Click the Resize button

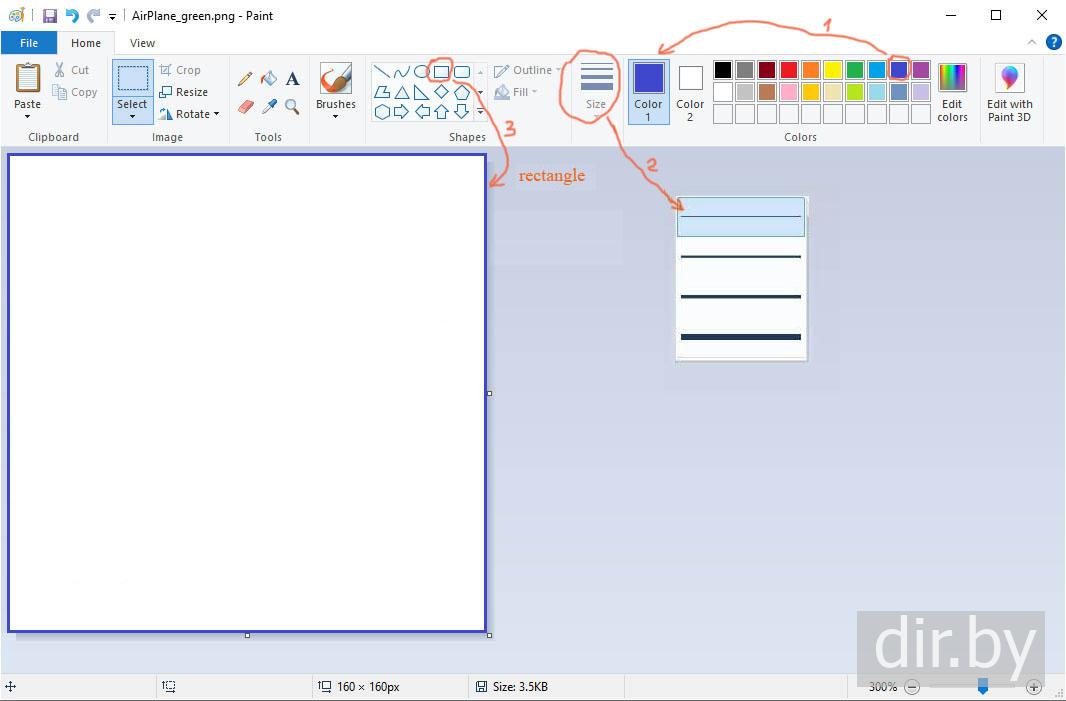tap(184, 92)
